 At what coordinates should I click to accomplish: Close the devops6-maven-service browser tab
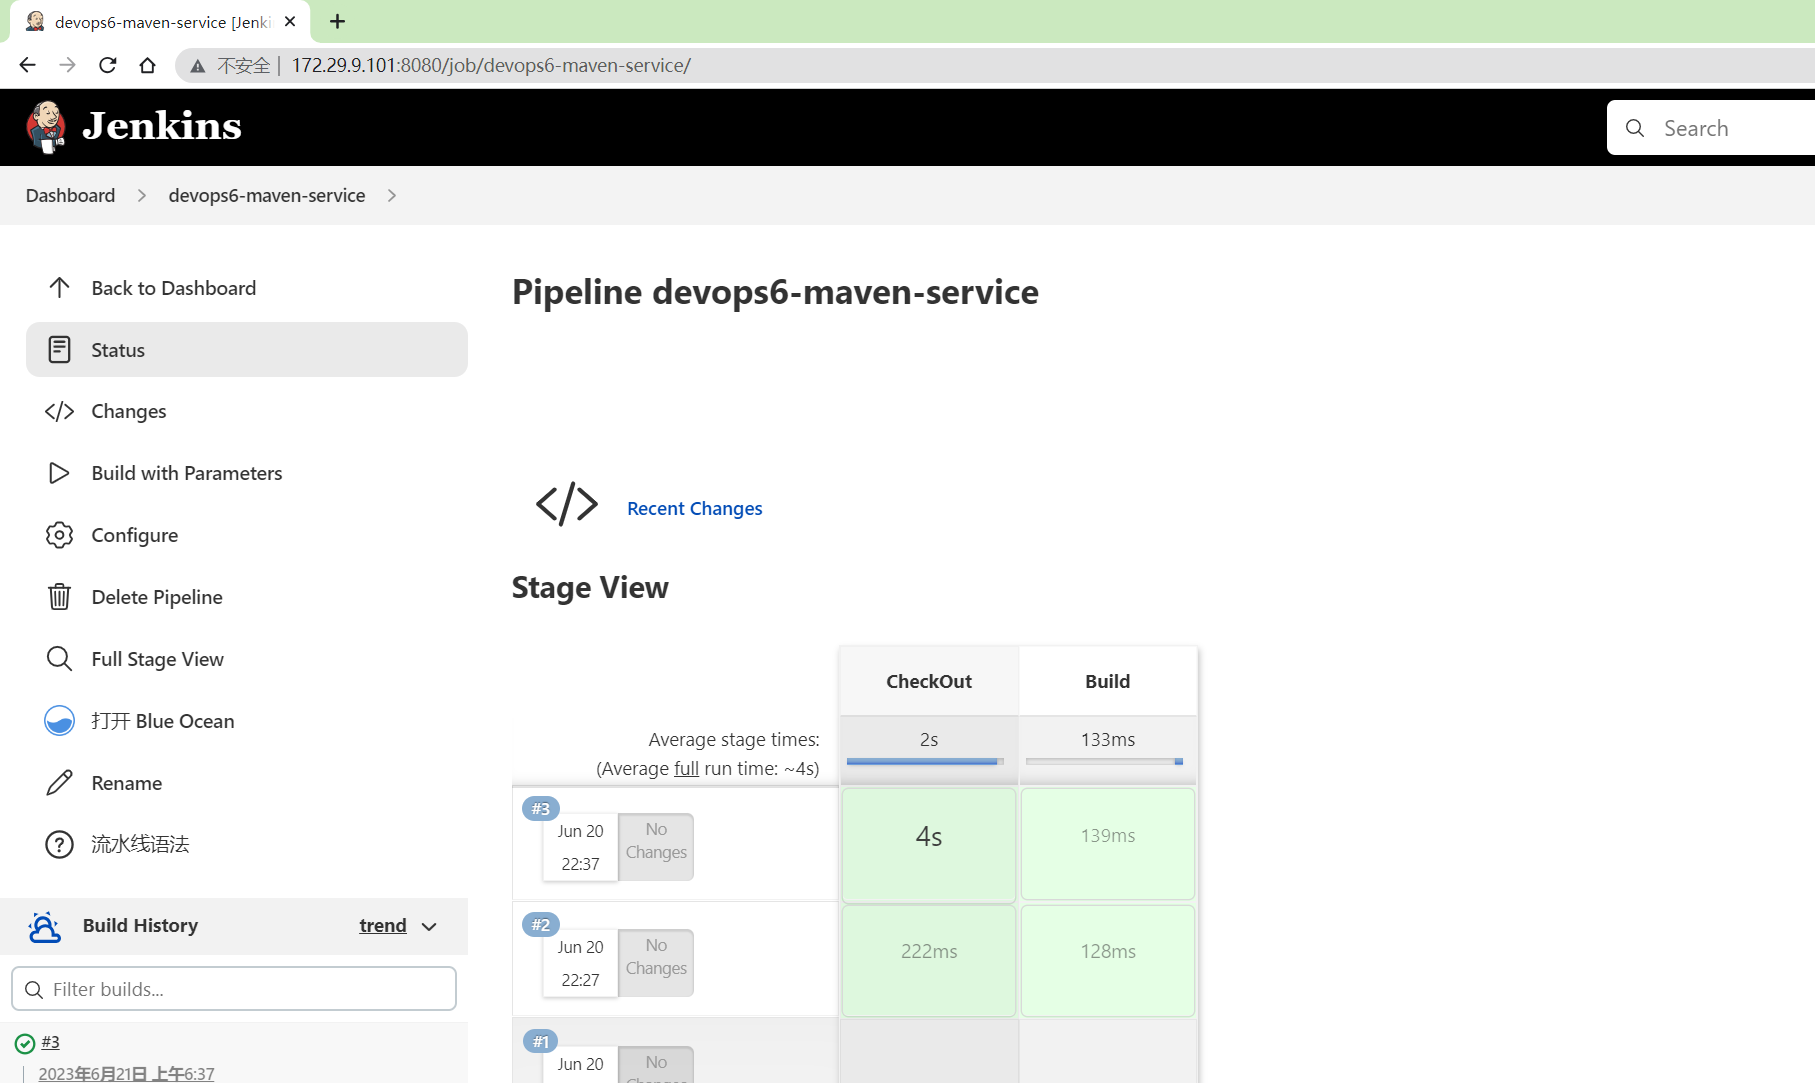(290, 21)
